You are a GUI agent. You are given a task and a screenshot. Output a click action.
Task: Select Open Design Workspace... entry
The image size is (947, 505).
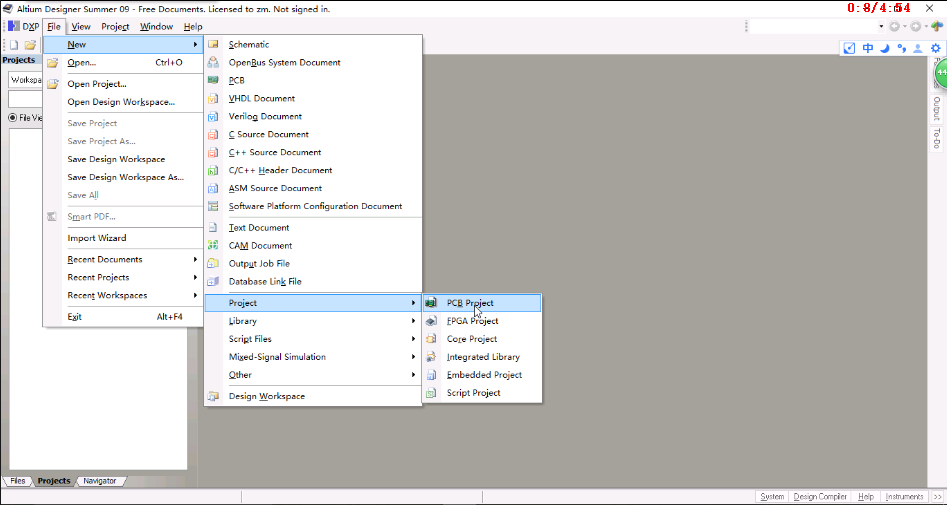123,102
